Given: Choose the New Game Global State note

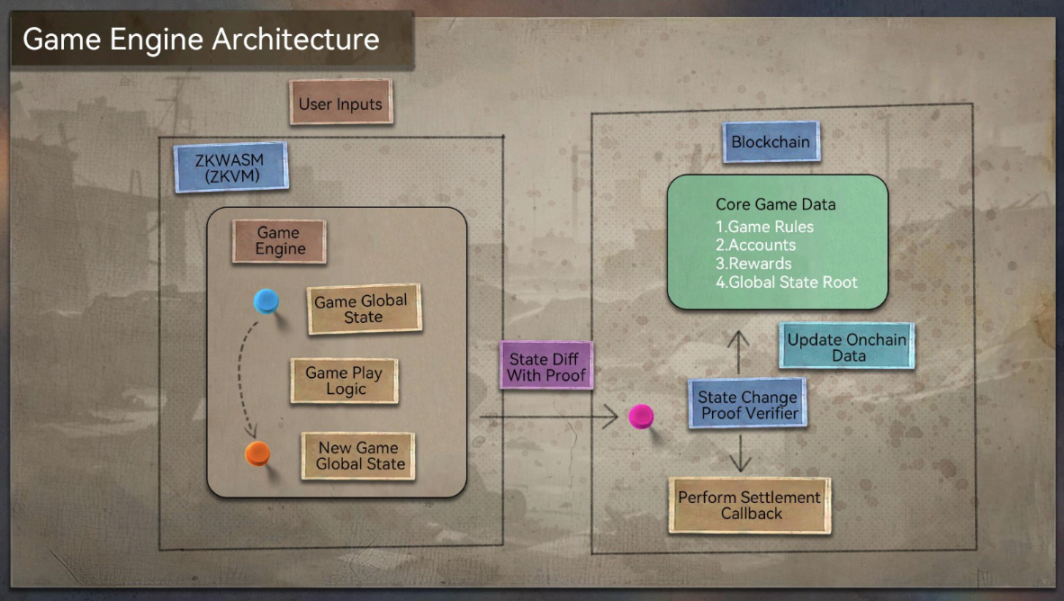Looking at the screenshot, I should [x=358, y=456].
